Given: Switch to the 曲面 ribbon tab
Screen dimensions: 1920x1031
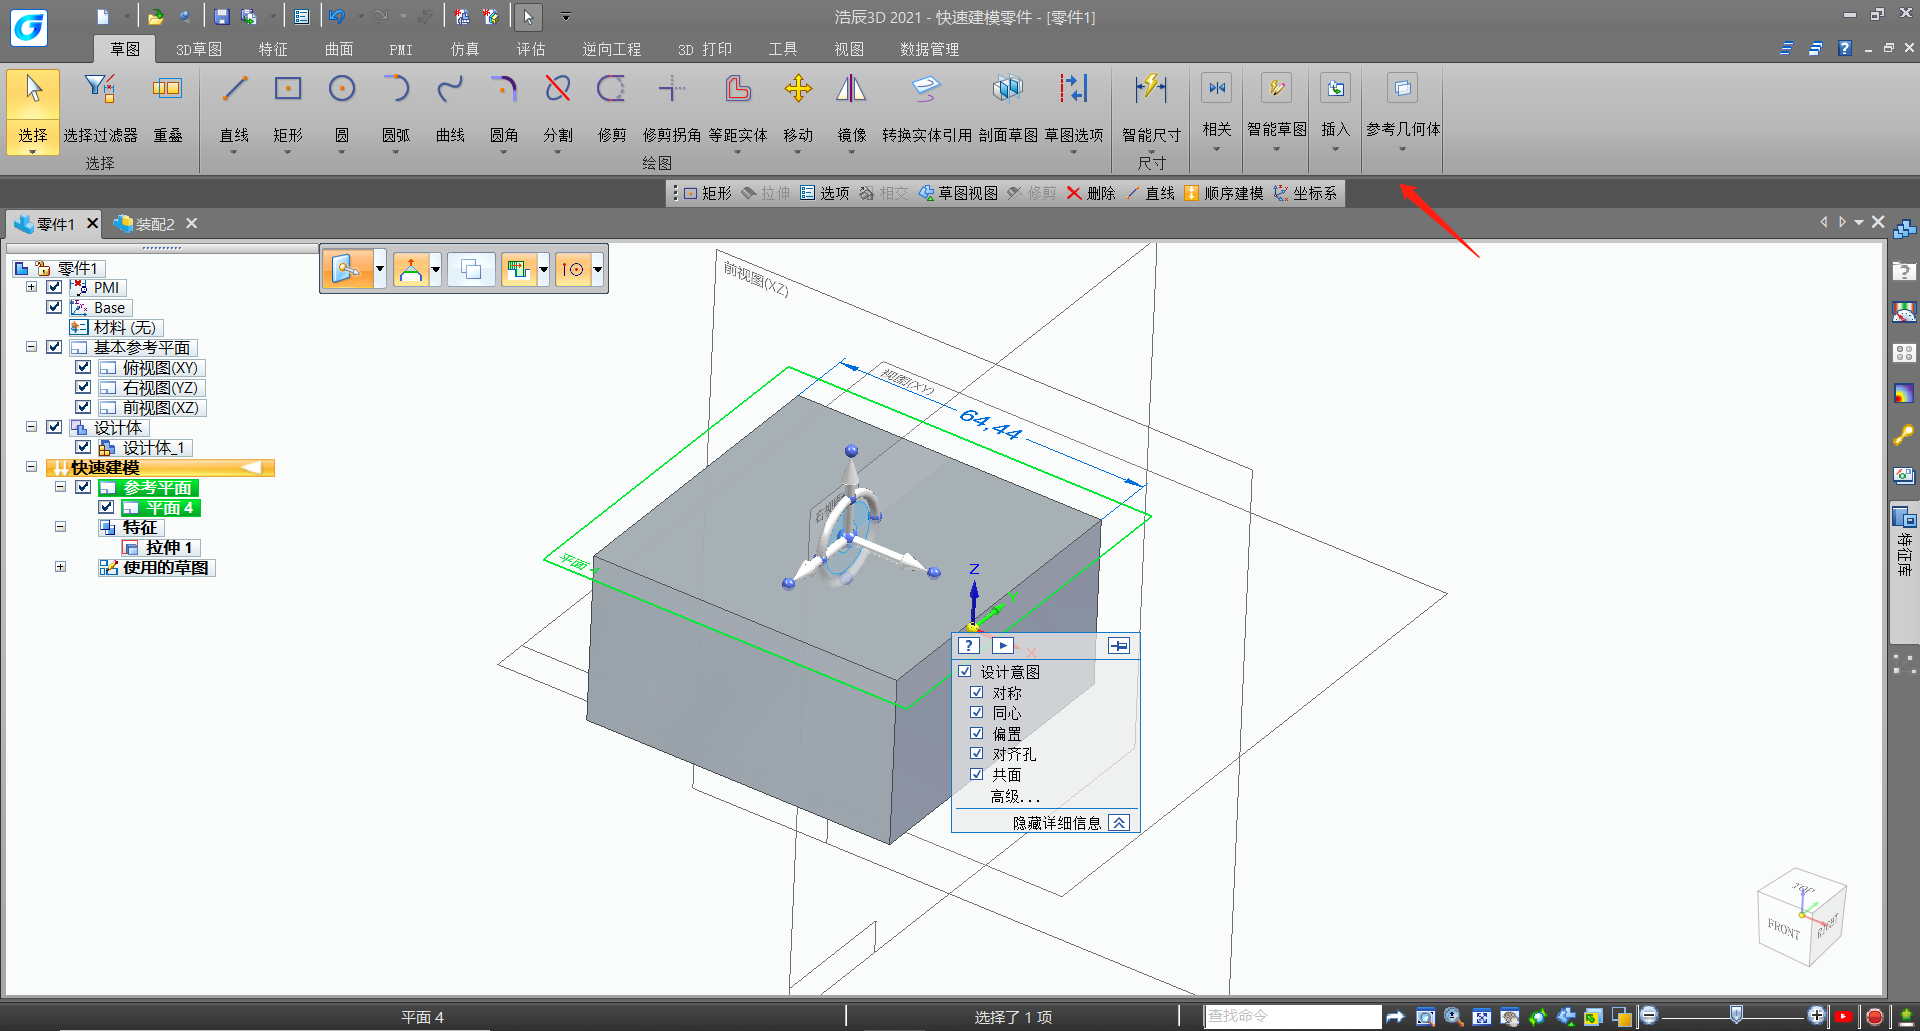Looking at the screenshot, I should [x=339, y=49].
